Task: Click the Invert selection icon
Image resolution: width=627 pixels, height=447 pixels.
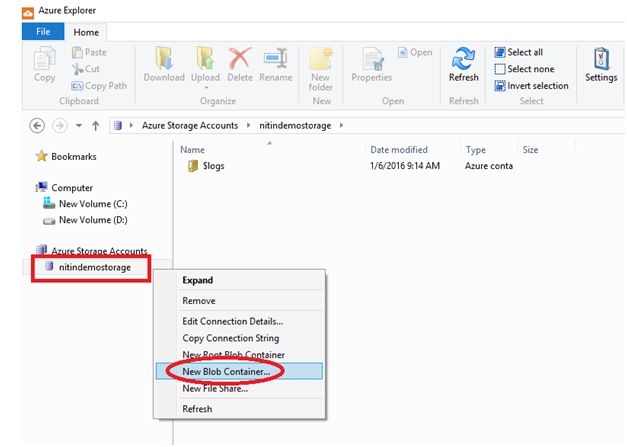Action: [500, 86]
